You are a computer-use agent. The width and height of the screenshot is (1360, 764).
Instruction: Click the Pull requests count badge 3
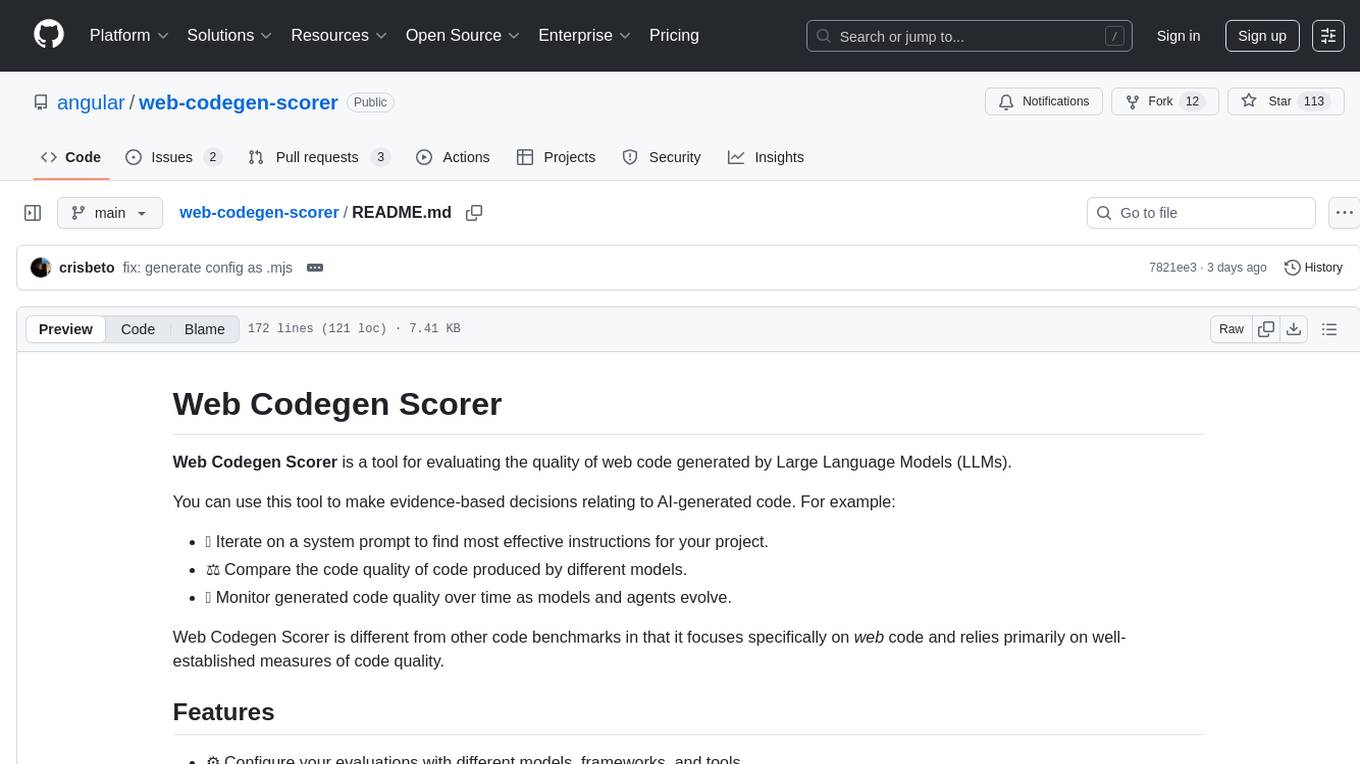pos(380,157)
